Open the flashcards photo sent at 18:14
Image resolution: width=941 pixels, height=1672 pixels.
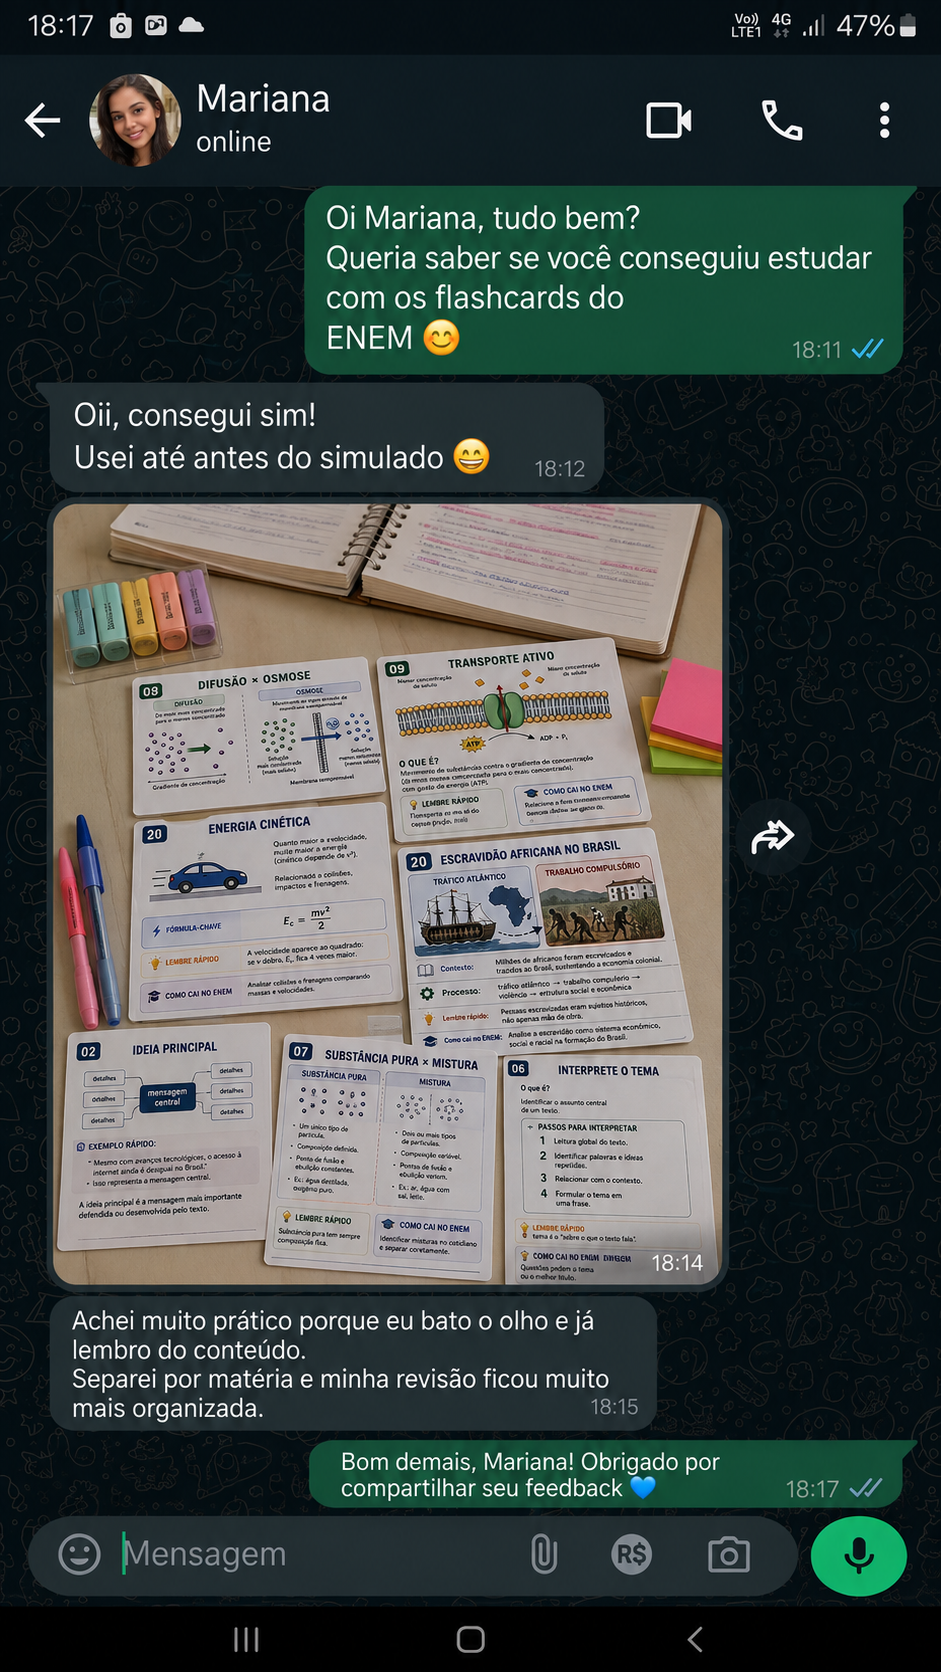pyautogui.click(x=388, y=894)
